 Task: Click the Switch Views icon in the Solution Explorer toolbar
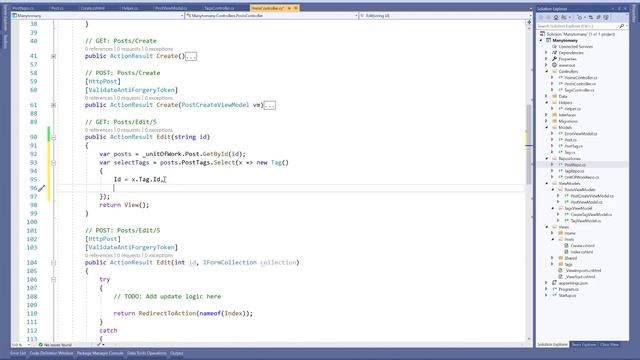[x=564, y=18]
